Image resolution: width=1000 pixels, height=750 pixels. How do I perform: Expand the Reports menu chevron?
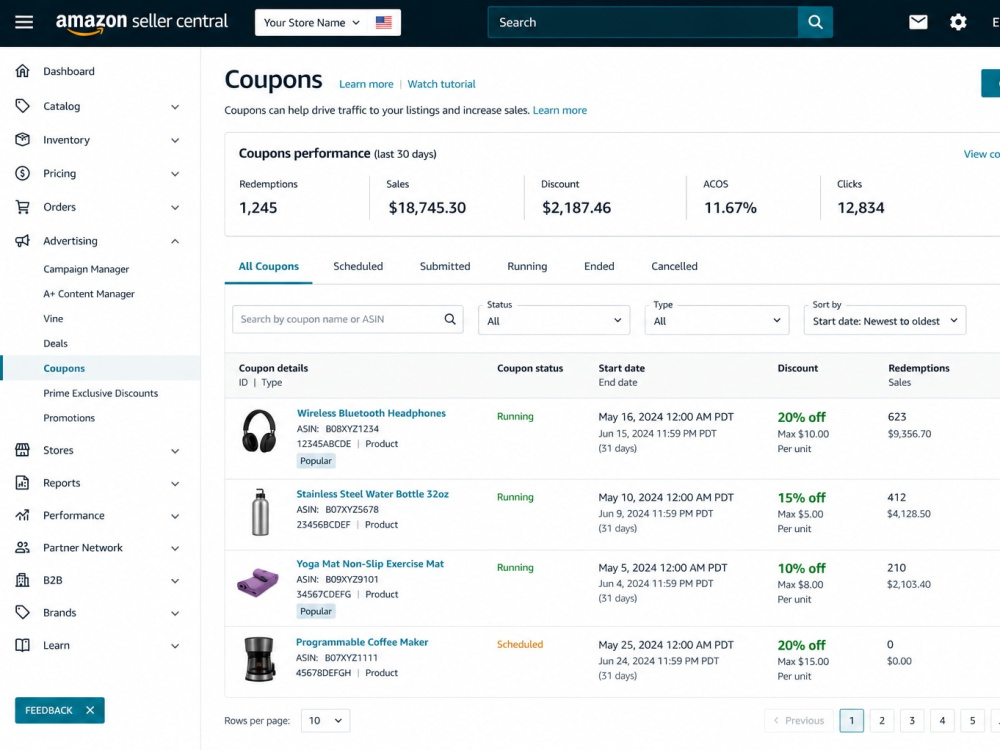[175, 483]
